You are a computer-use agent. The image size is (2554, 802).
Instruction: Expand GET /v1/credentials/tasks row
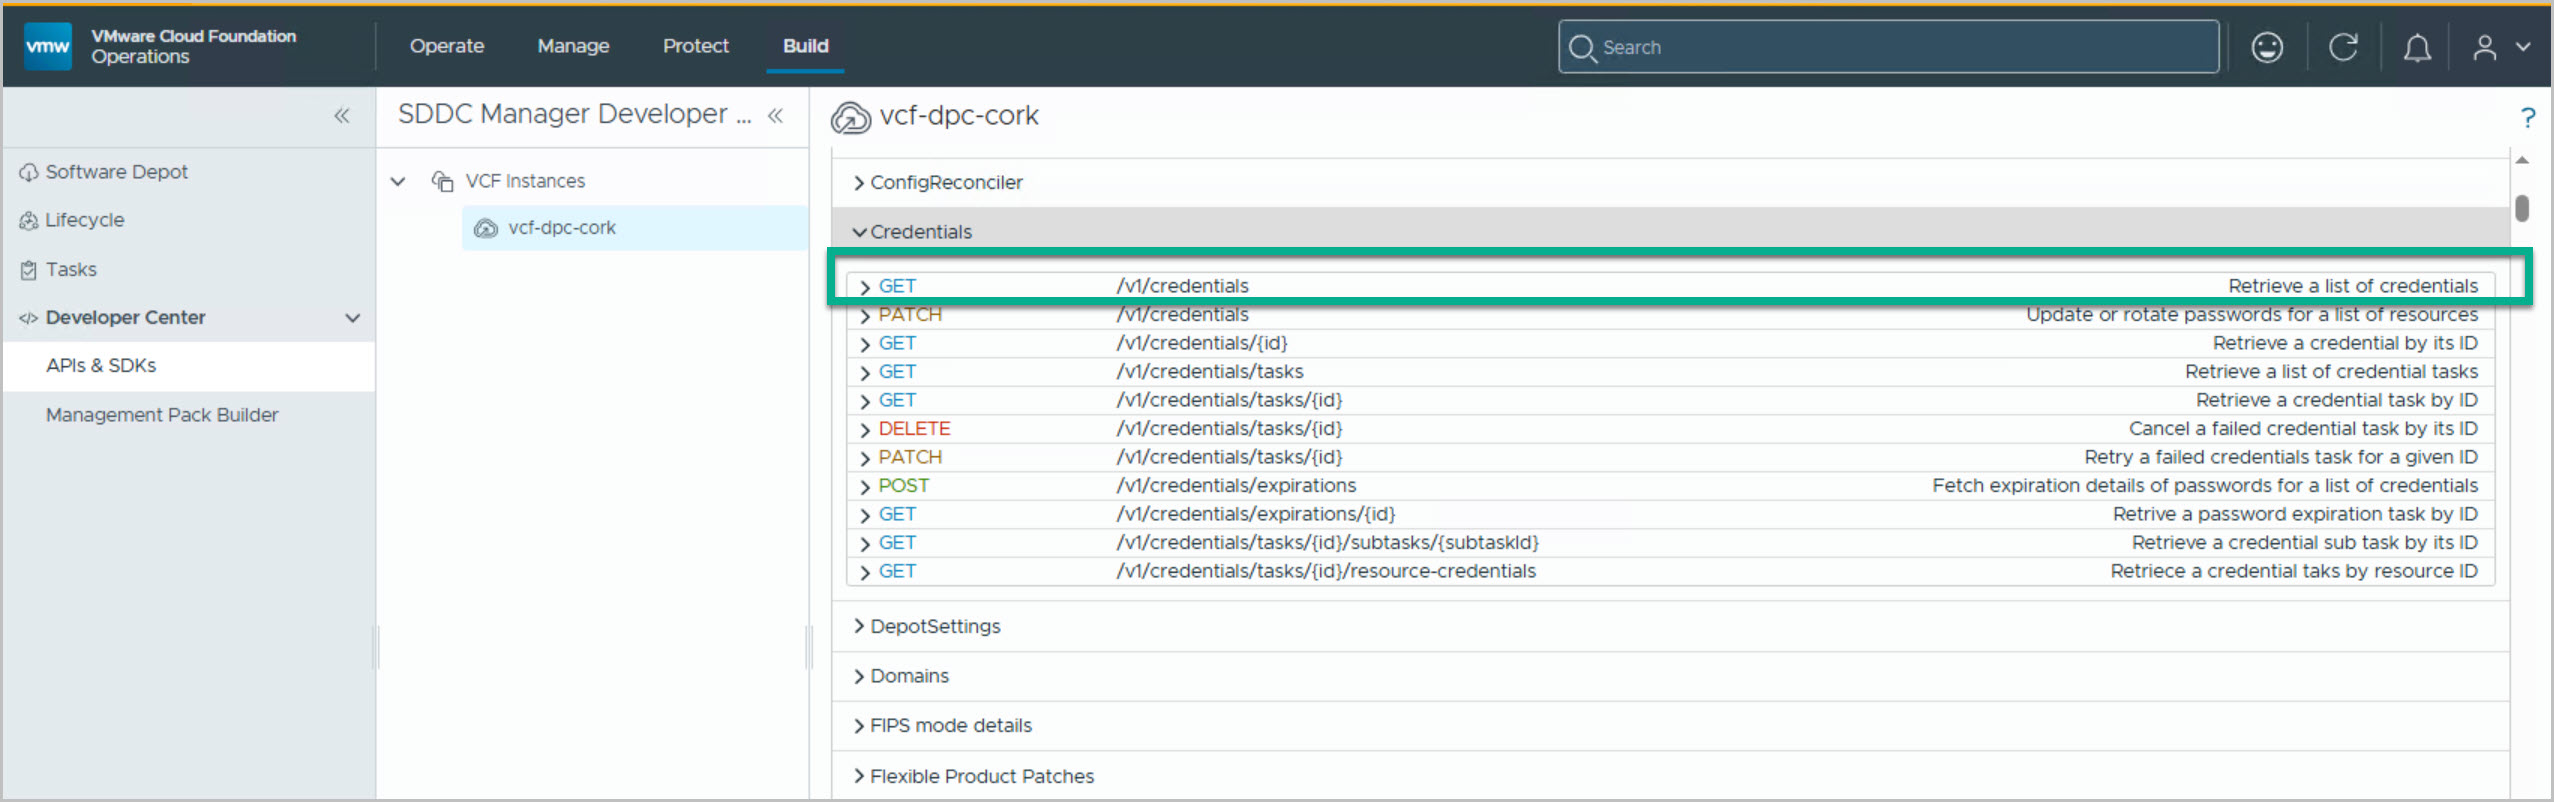click(x=865, y=373)
